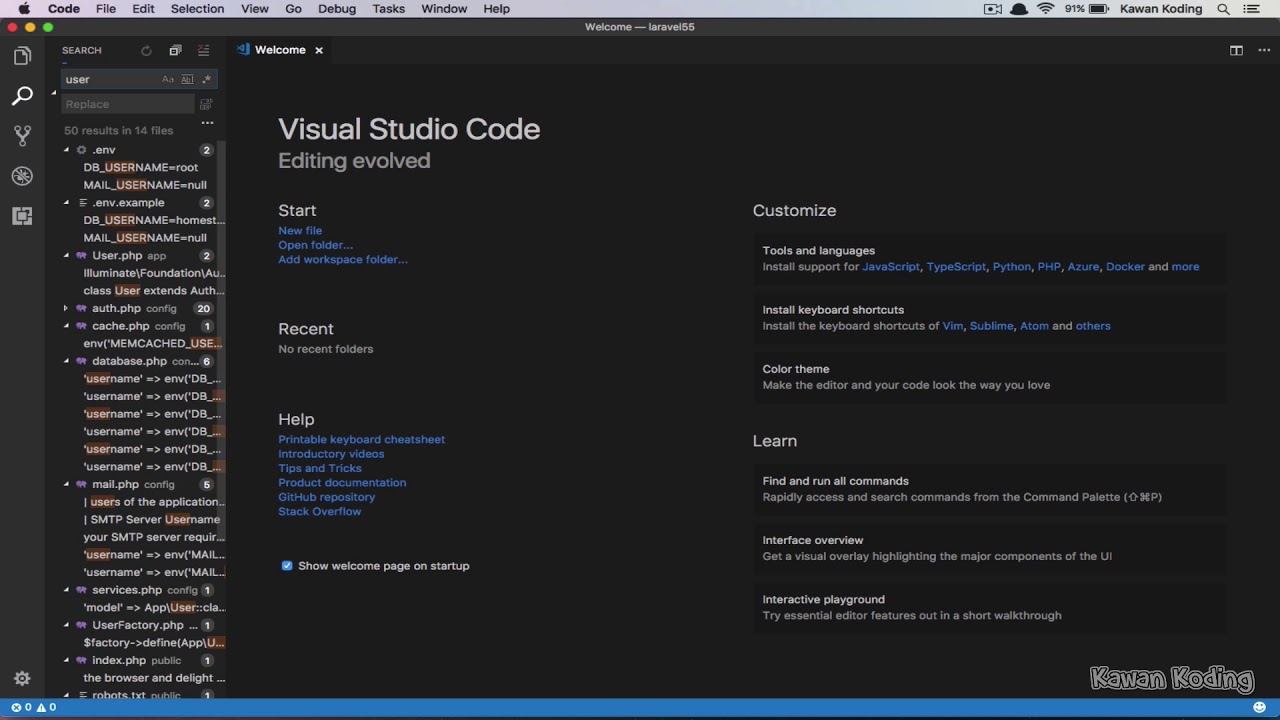Click Add workspace folder link
This screenshot has width=1280, height=720.
tap(343, 260)
